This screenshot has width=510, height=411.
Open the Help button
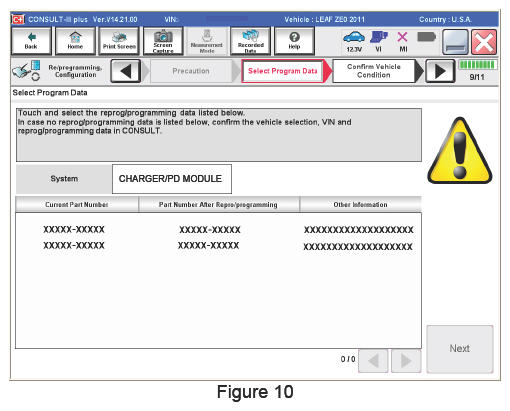[294, 41]
